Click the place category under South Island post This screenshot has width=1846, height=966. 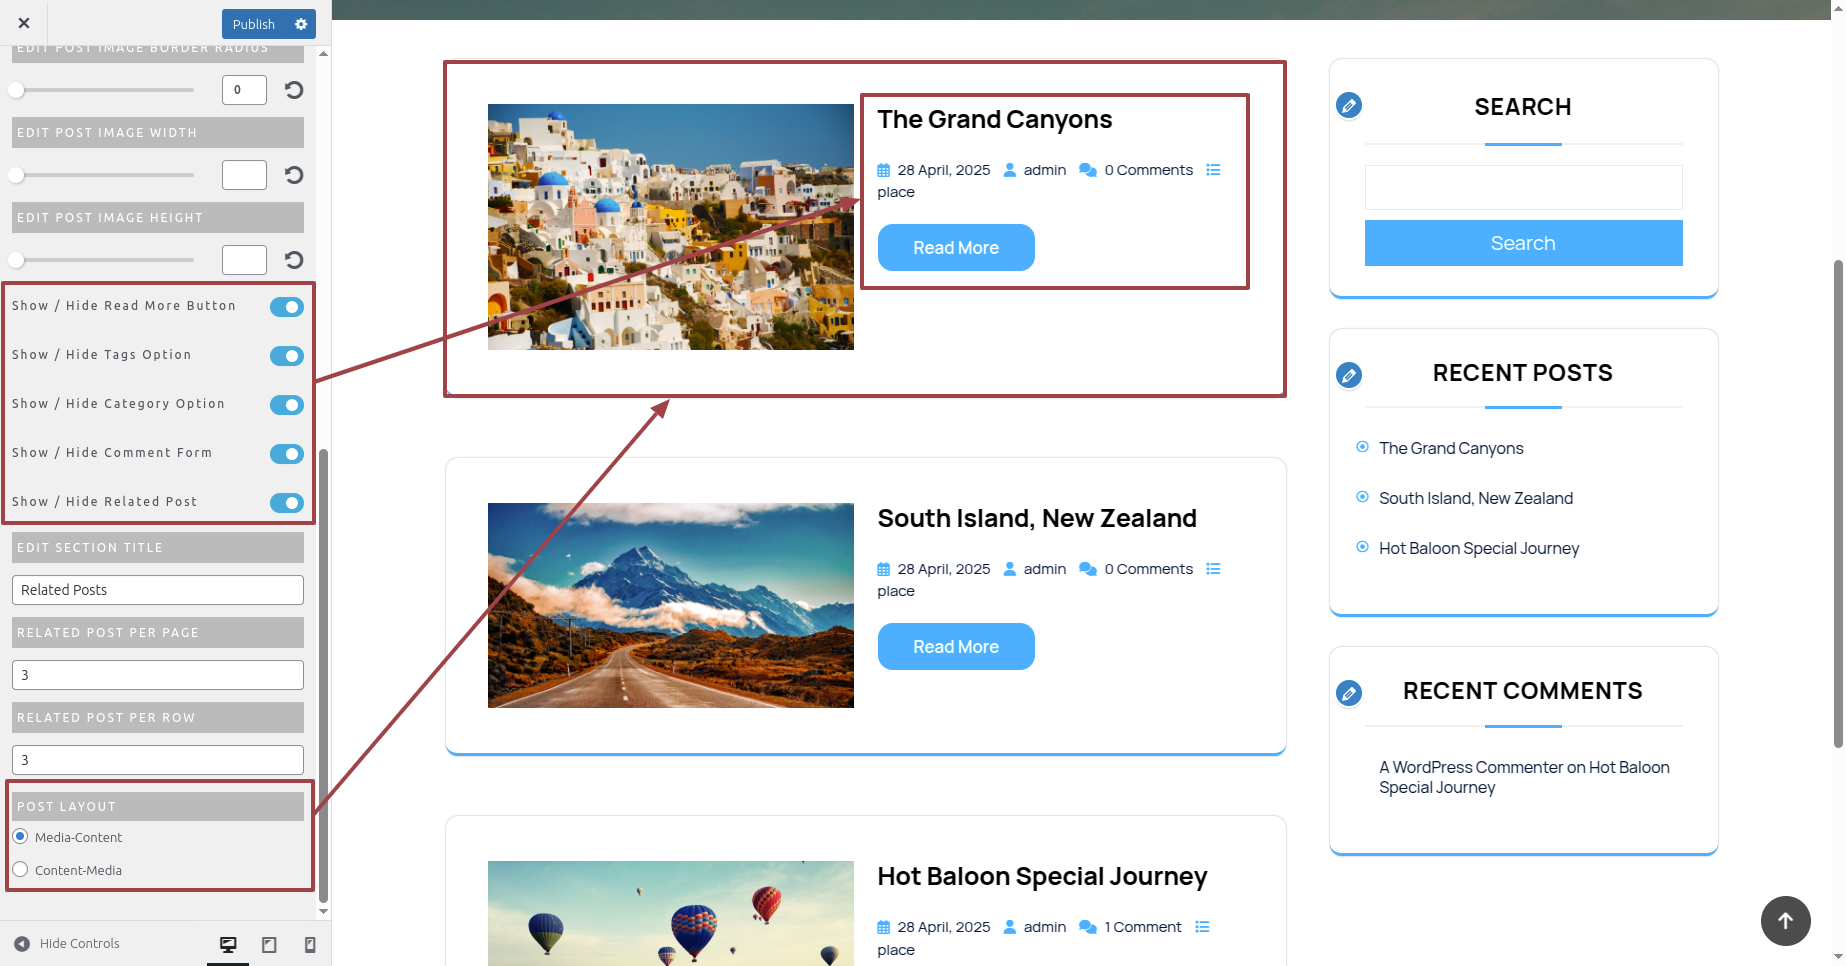(896, 591)
